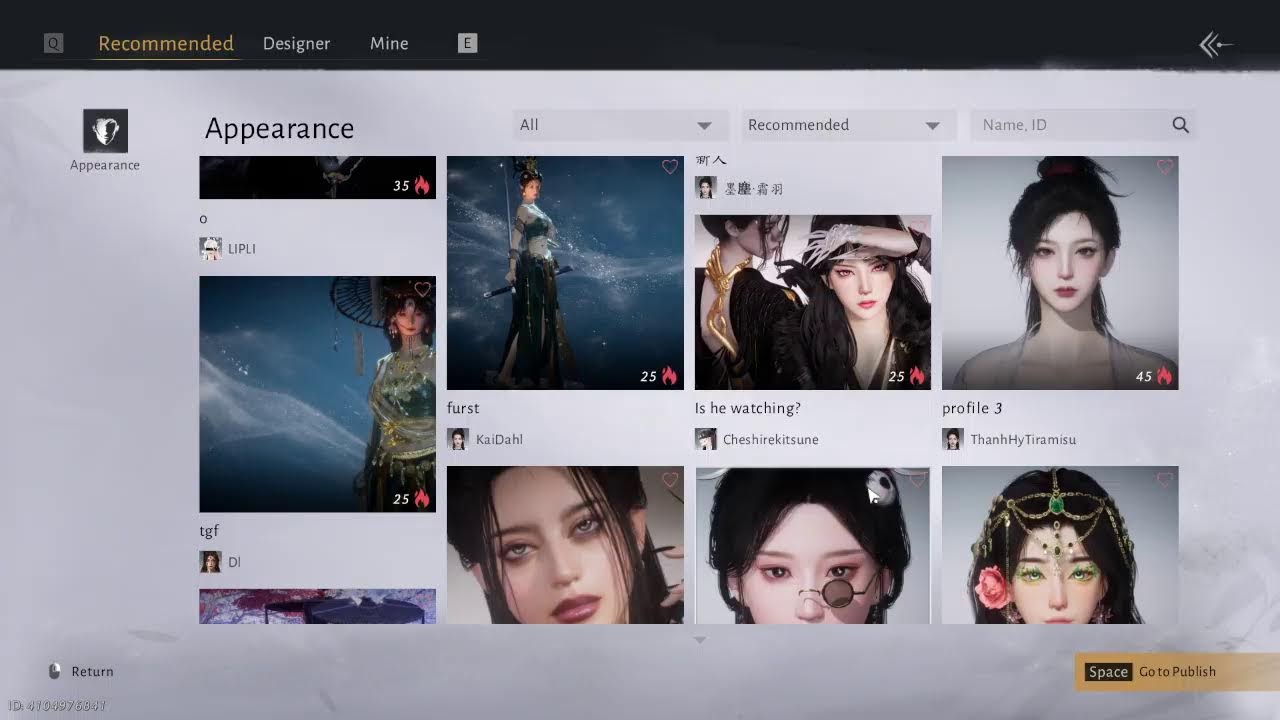Favorite the gold headdress portrait heart

[1165, 480]
